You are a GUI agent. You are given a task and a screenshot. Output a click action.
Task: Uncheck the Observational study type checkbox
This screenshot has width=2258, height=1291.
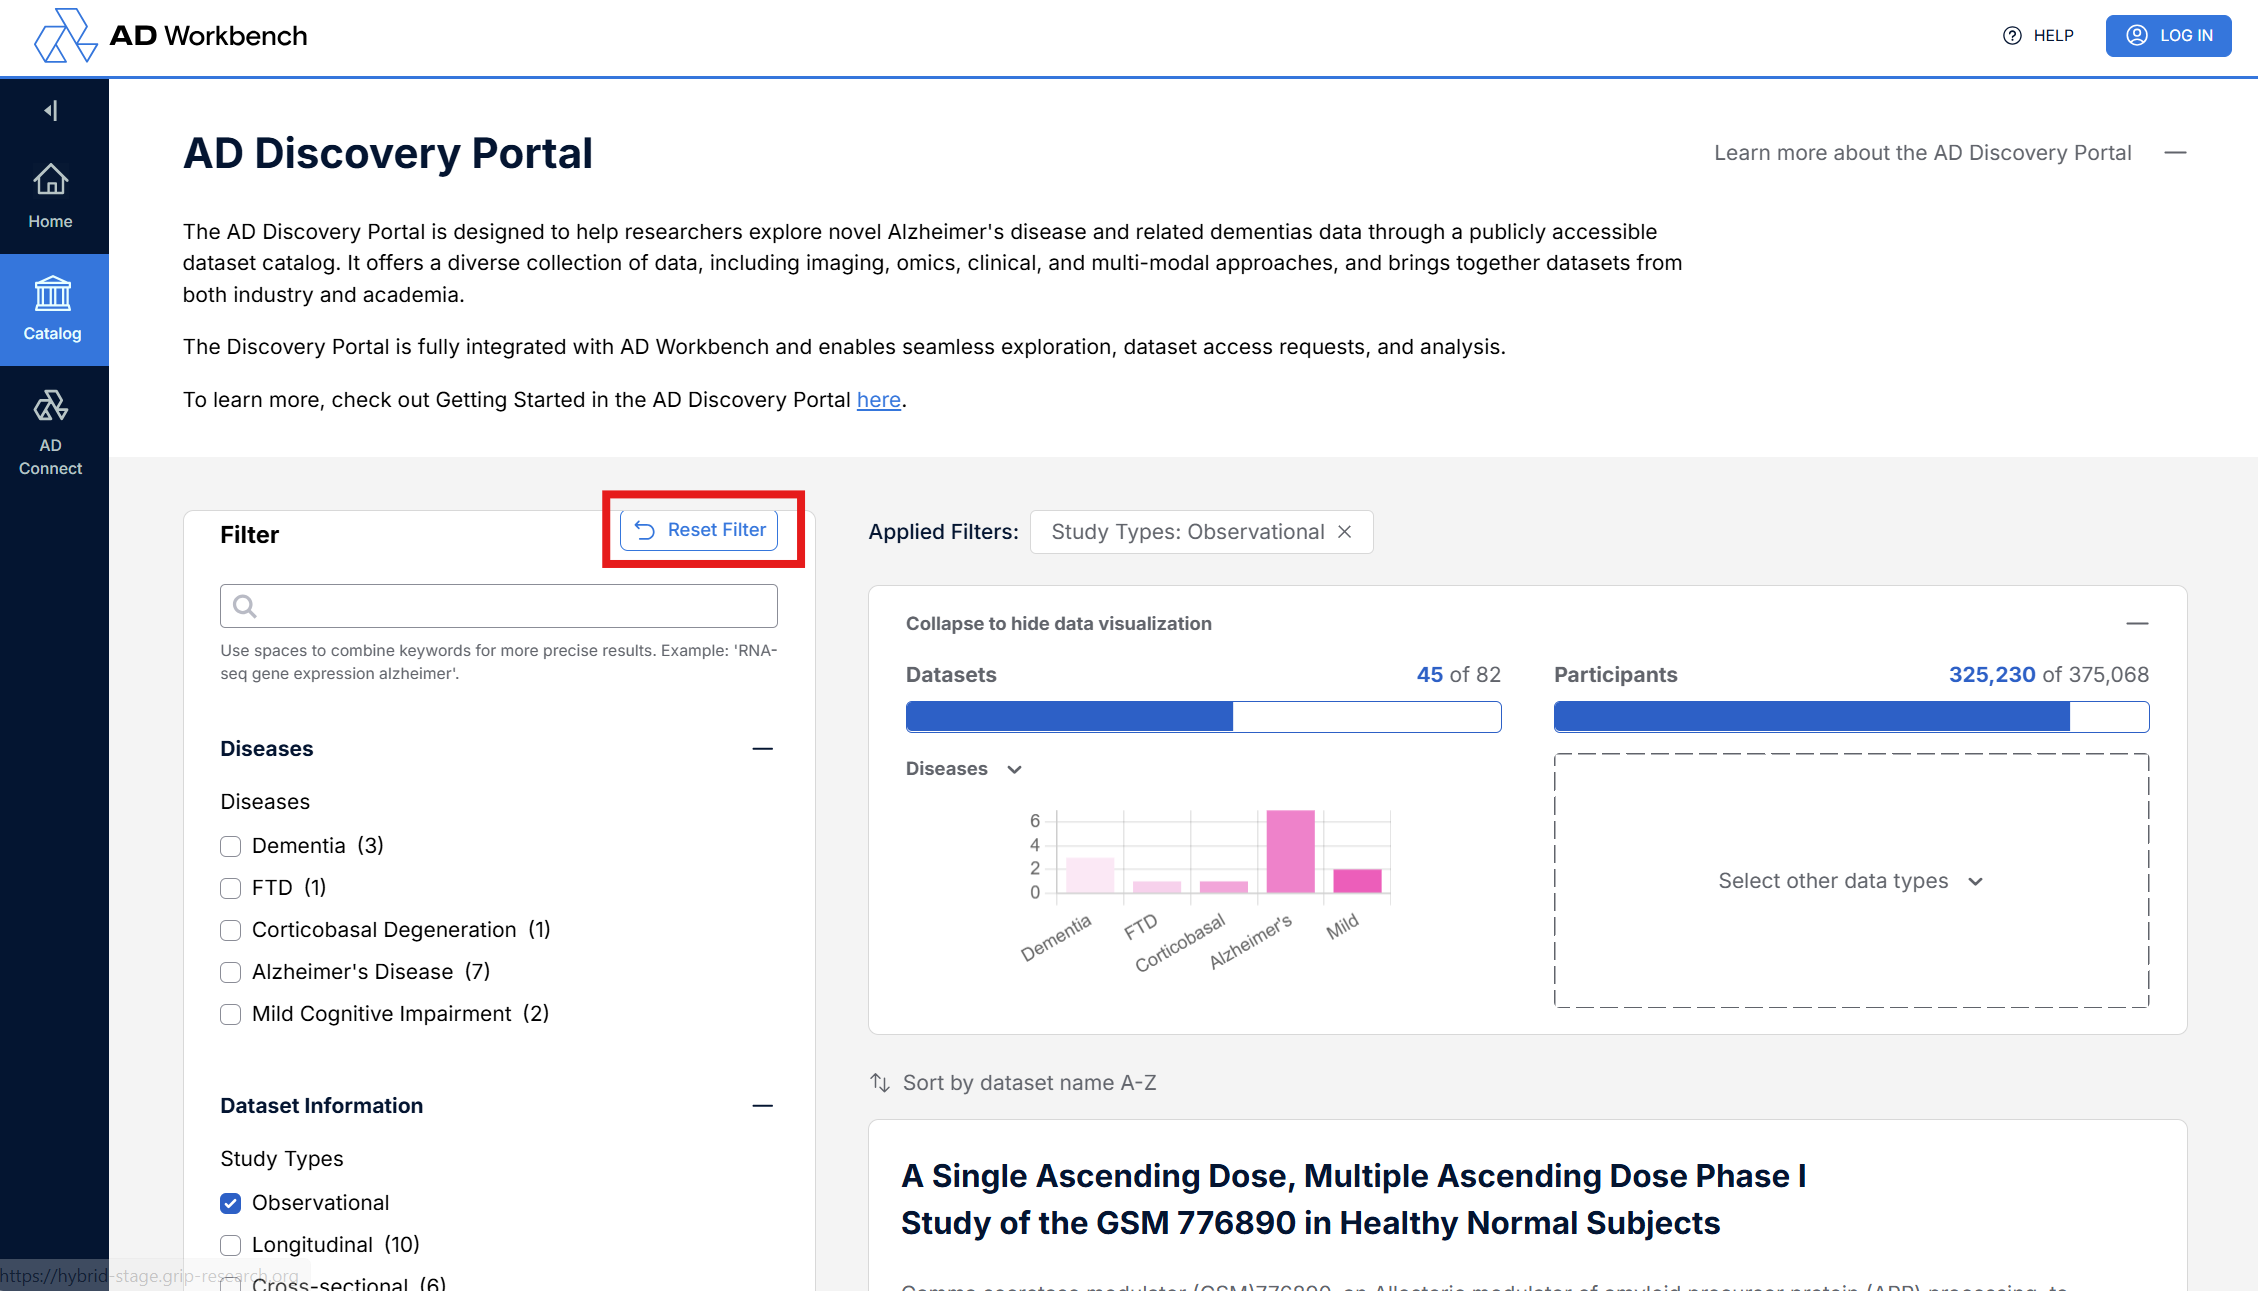[x=231, y=1203]
